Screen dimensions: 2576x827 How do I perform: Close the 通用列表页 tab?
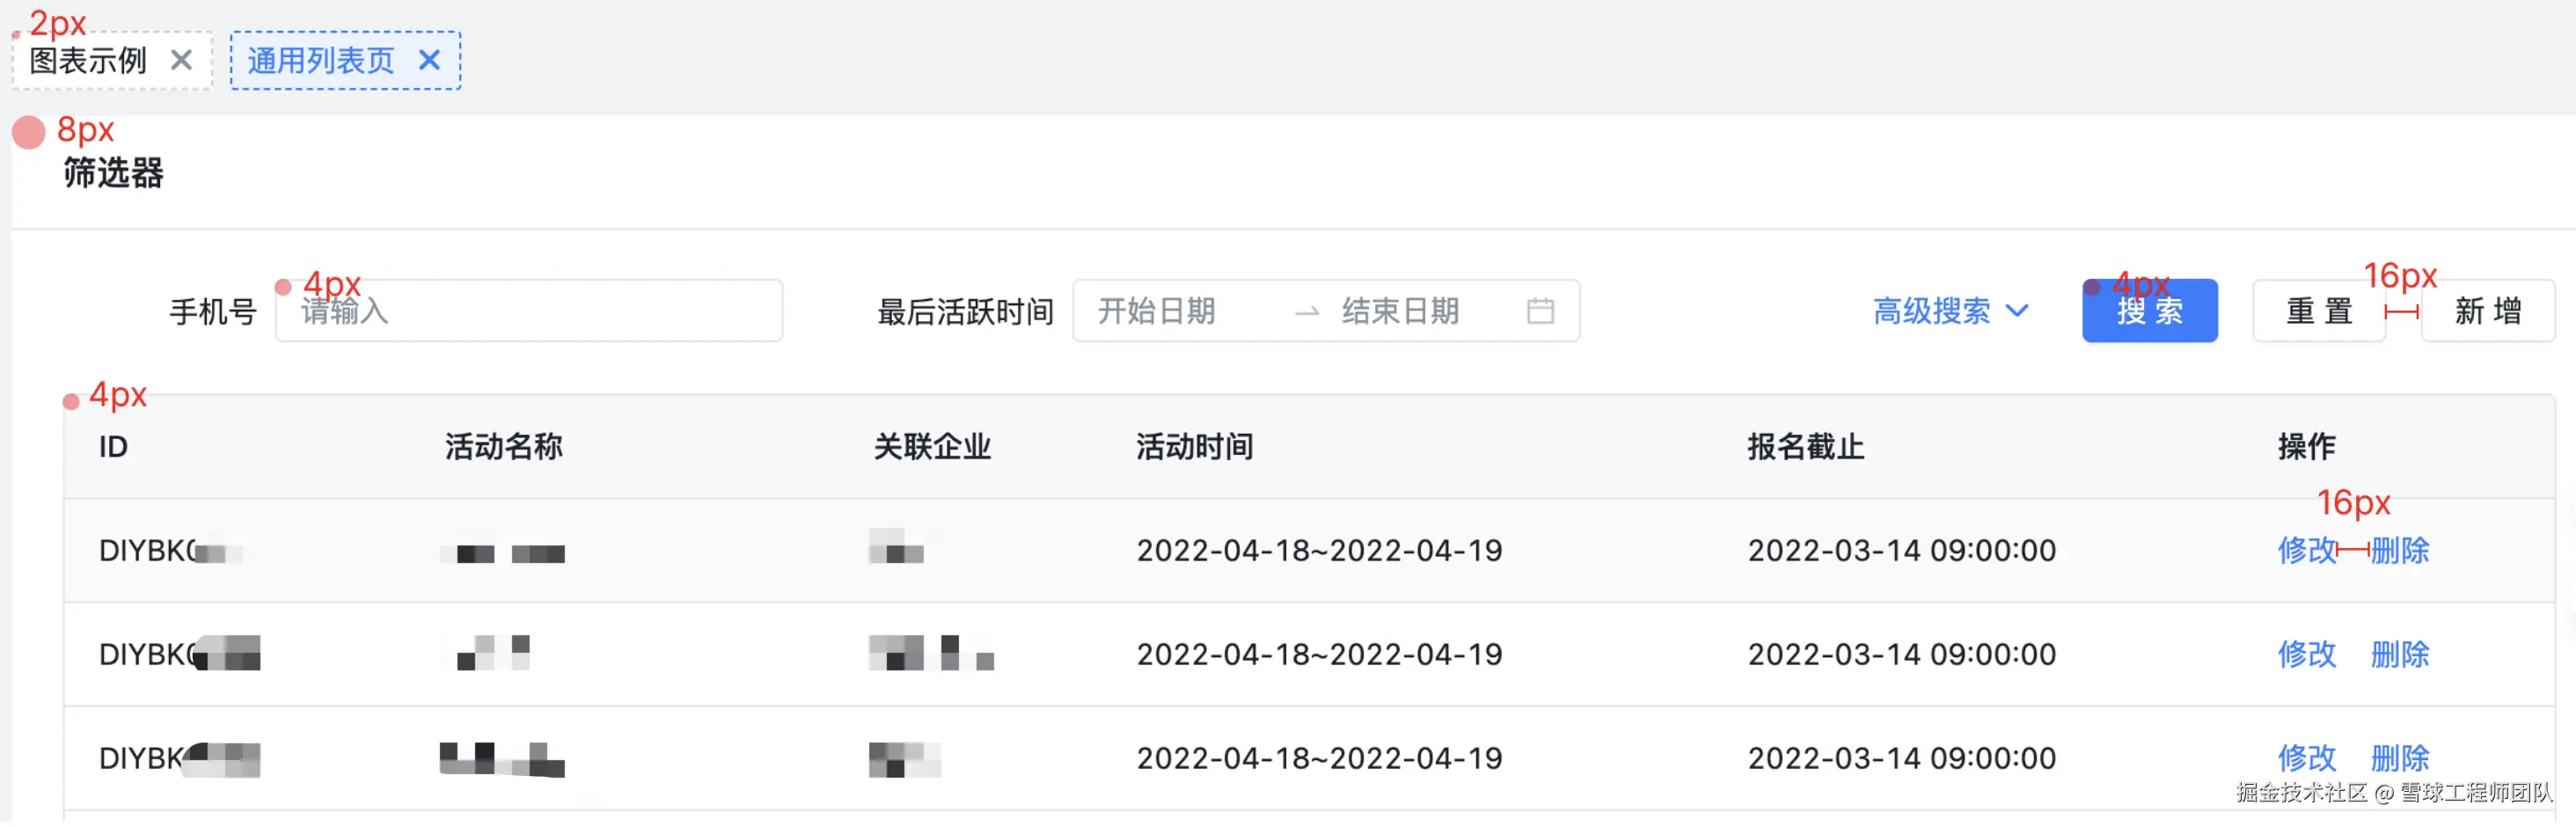pos(429,61)
